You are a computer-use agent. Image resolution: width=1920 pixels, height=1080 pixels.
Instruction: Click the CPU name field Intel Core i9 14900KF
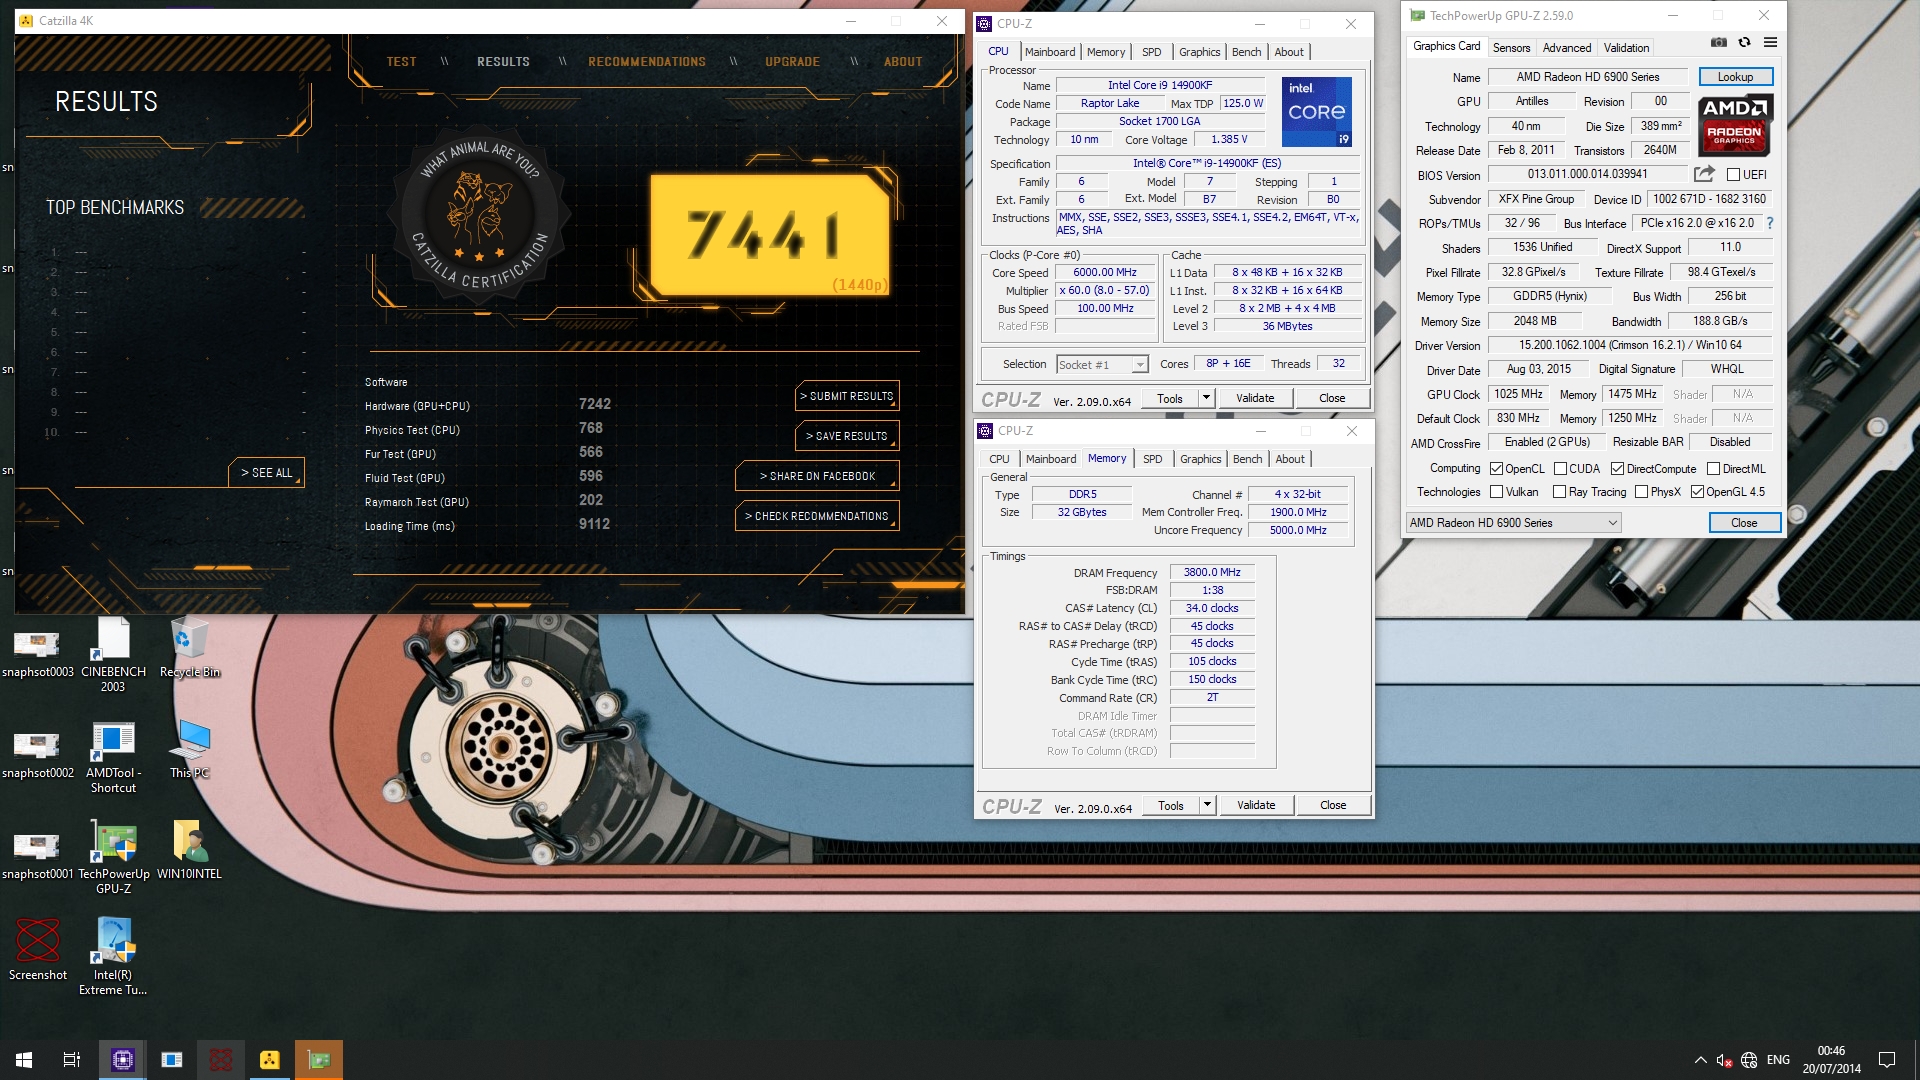pos(1160,85)
